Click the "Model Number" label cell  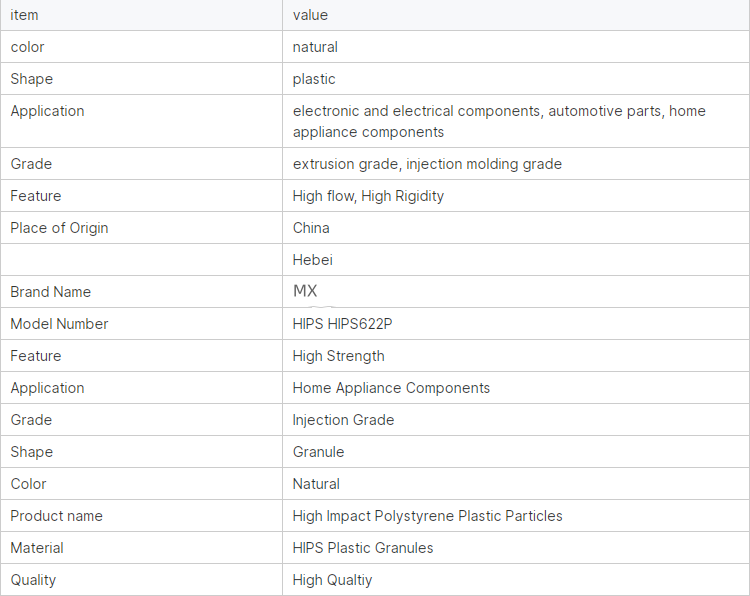(59, 324)
